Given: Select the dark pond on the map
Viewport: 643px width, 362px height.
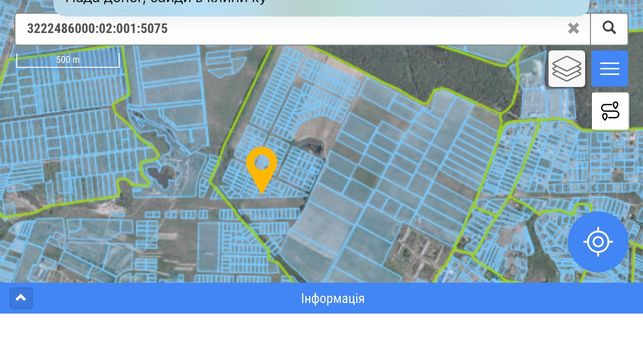Looking at the screenshot, I should click(x=161, y=176).
